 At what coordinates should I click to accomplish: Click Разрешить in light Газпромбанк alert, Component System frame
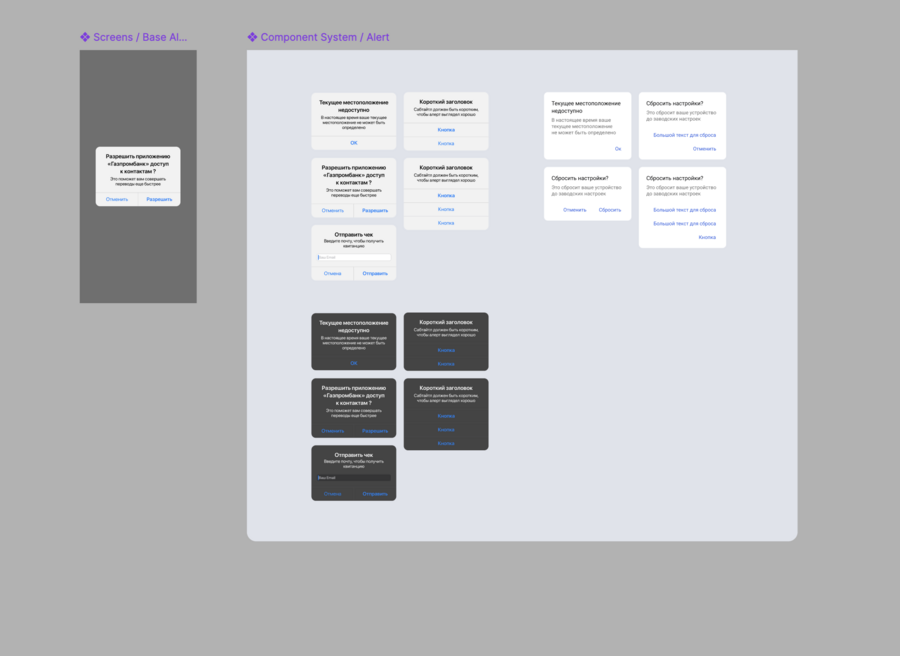[375, 211]
